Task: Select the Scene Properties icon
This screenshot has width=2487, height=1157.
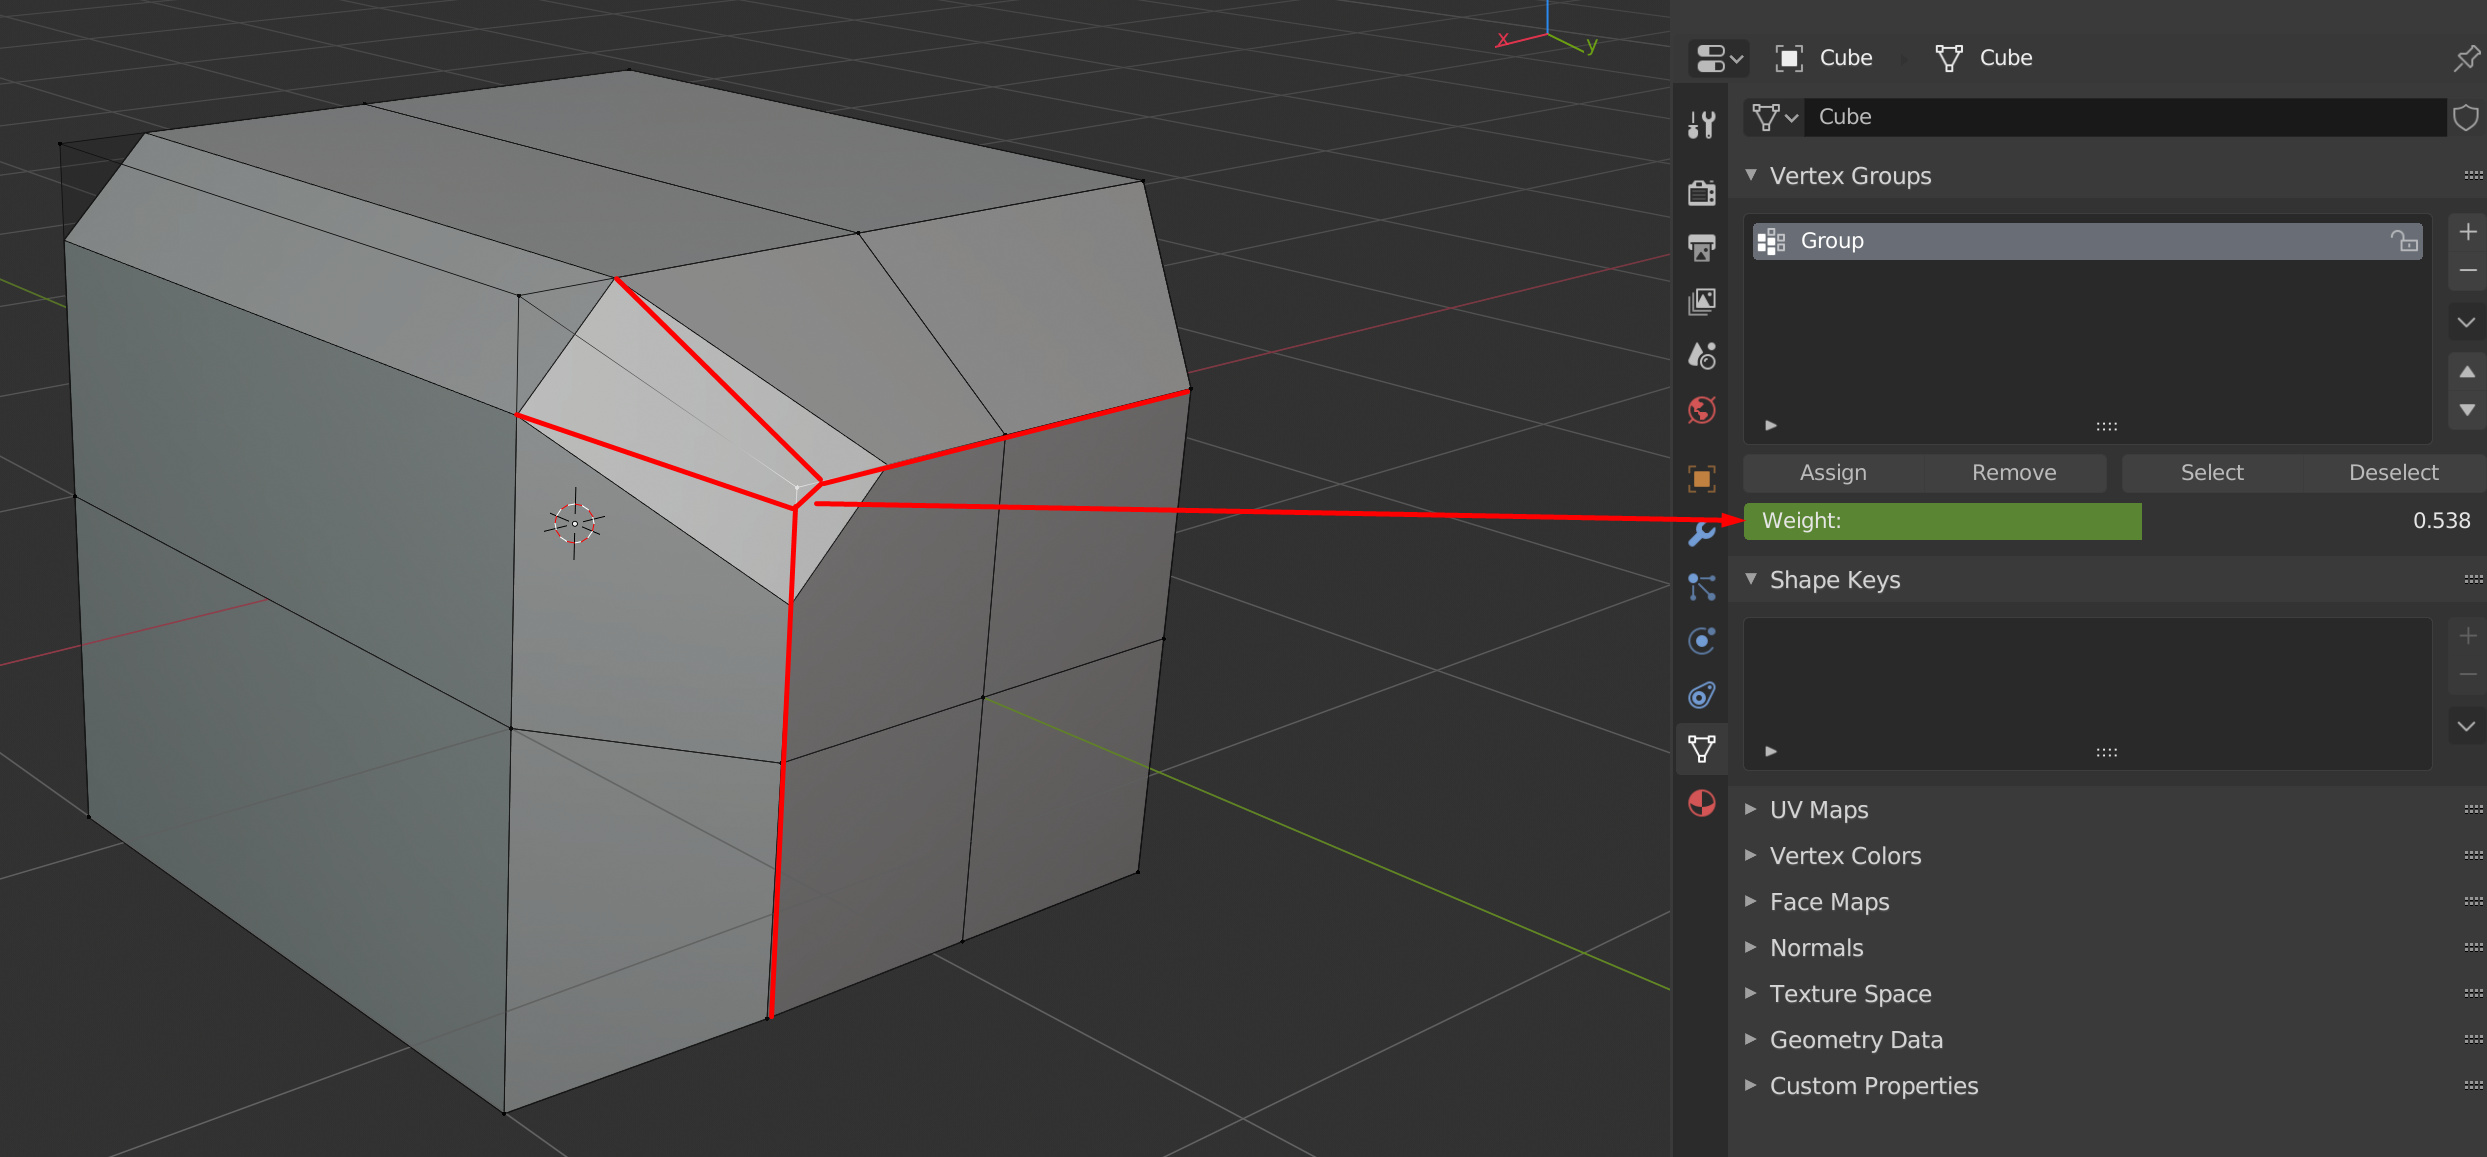Action: [1702, 352]
